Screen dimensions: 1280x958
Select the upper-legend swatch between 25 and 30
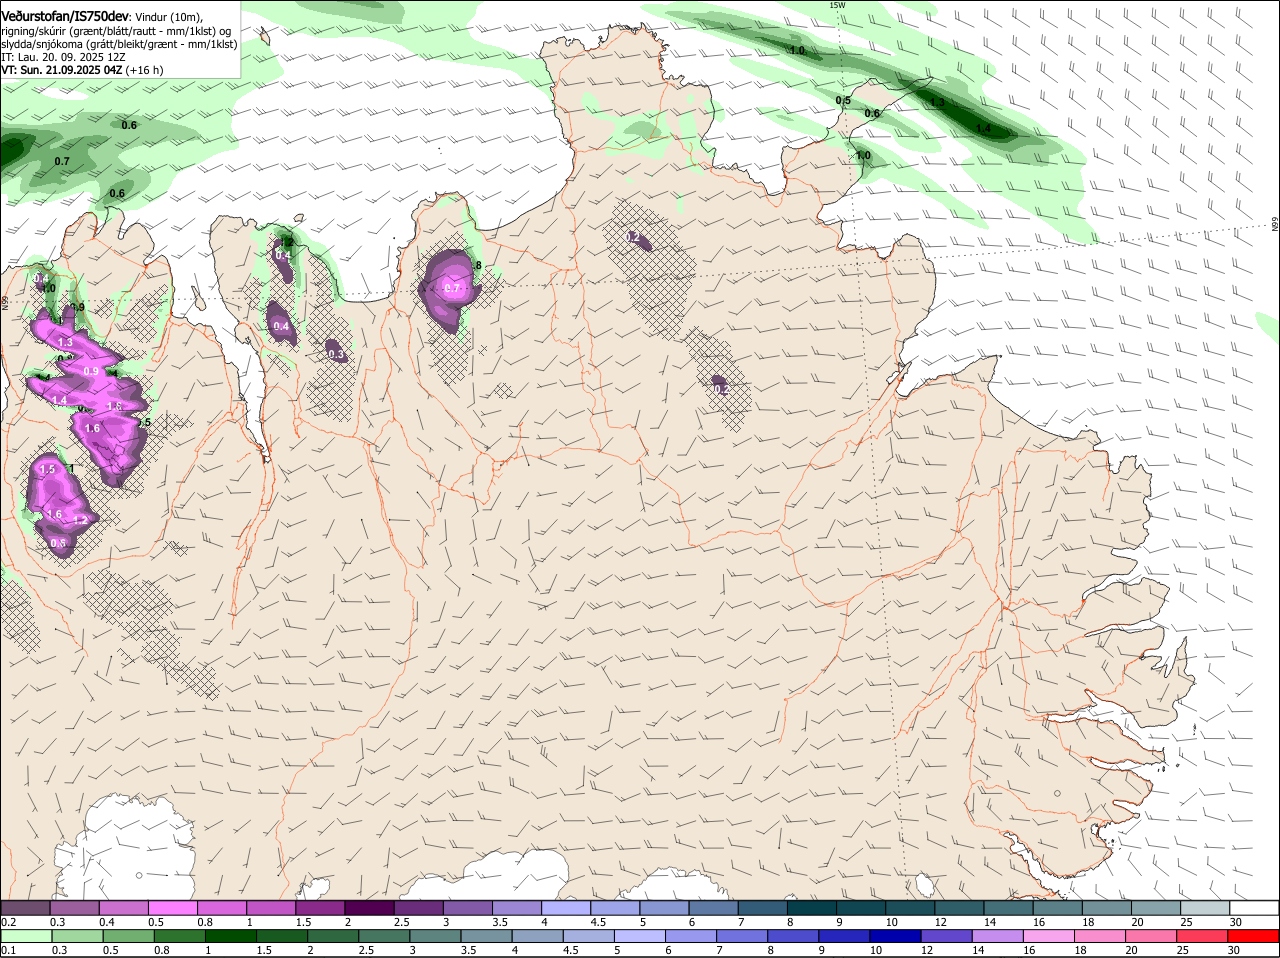[1206, 907]
